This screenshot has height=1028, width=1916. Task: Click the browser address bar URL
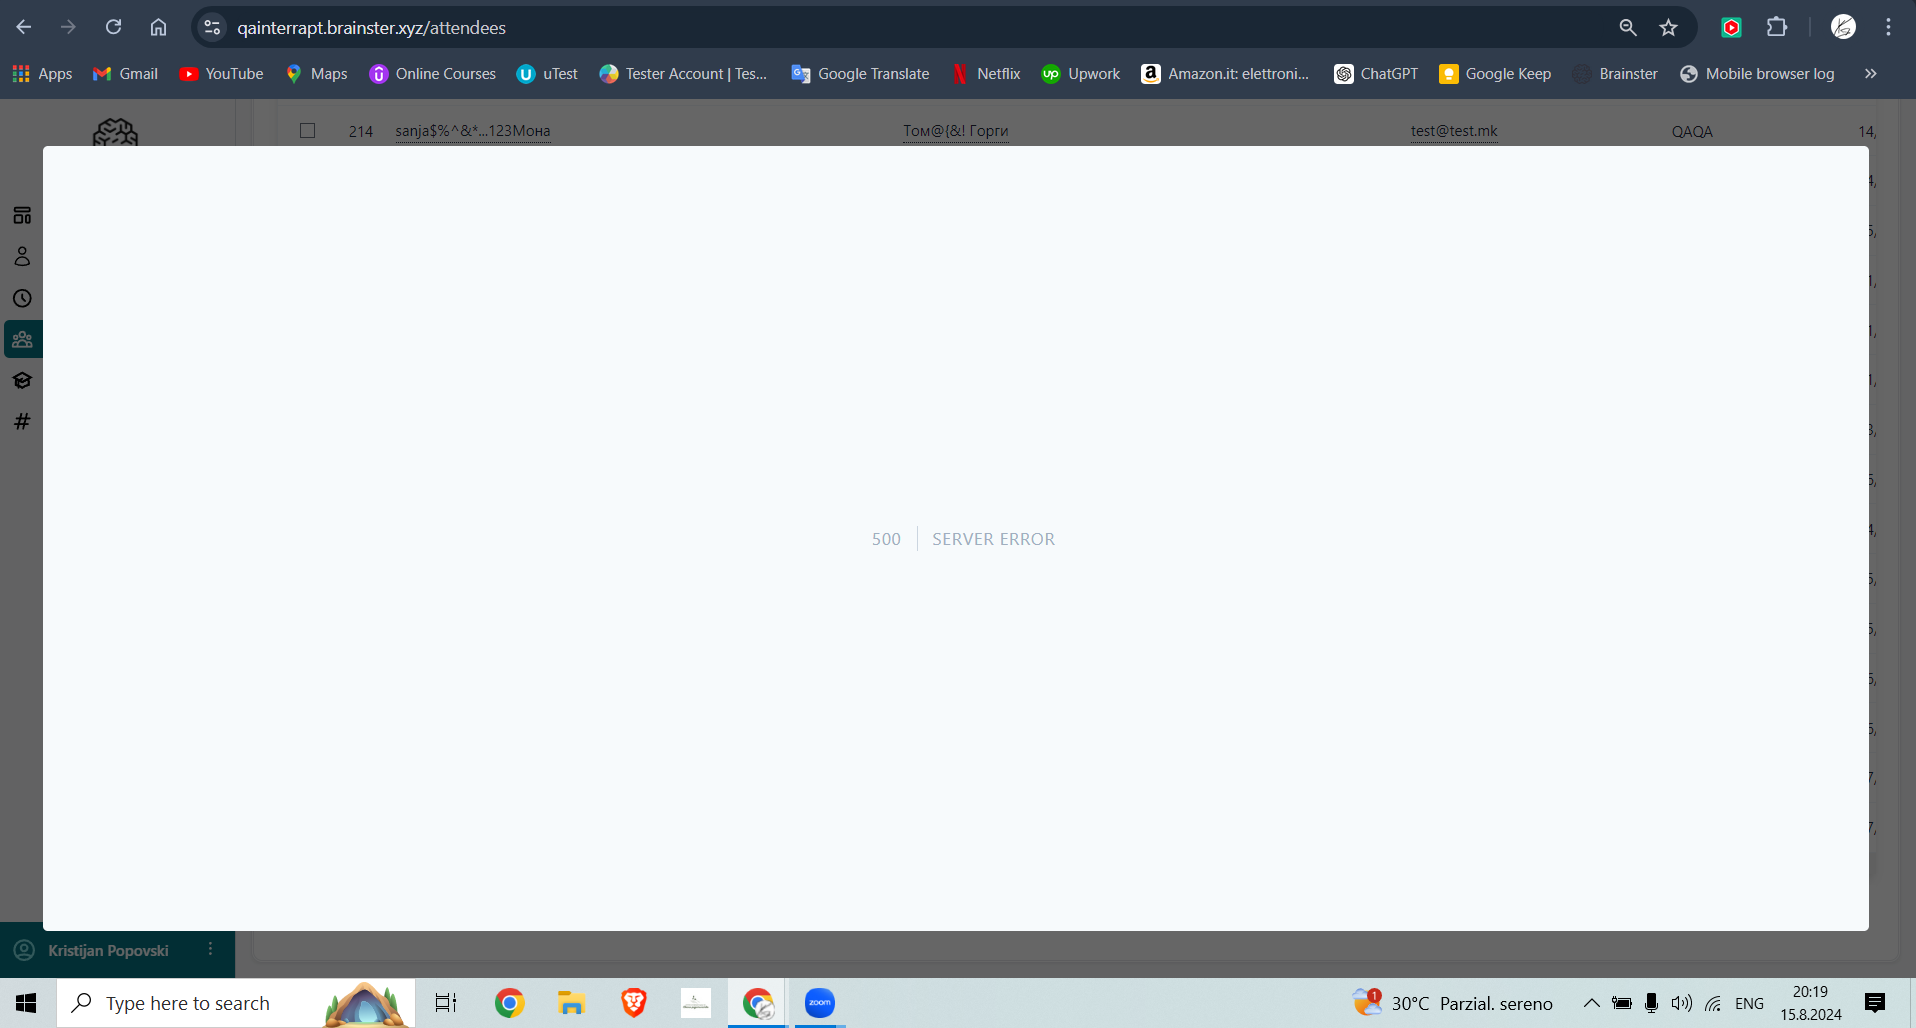coord(371,28)
